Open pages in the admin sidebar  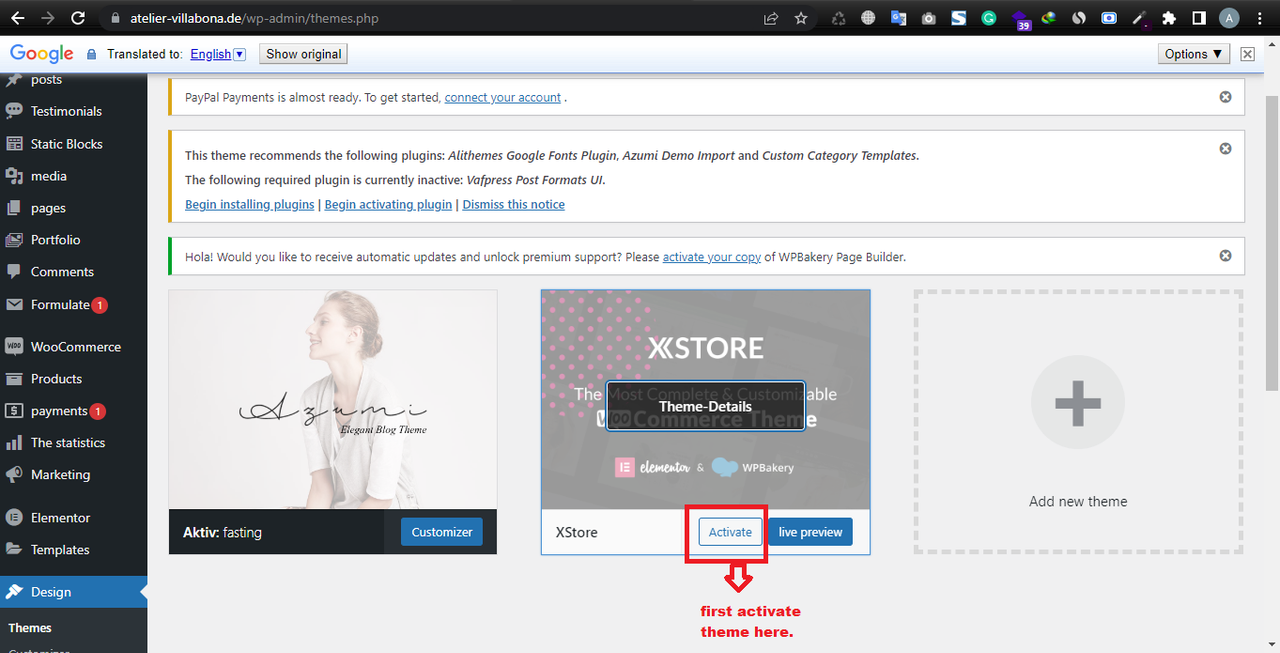[x=73, y=208]
